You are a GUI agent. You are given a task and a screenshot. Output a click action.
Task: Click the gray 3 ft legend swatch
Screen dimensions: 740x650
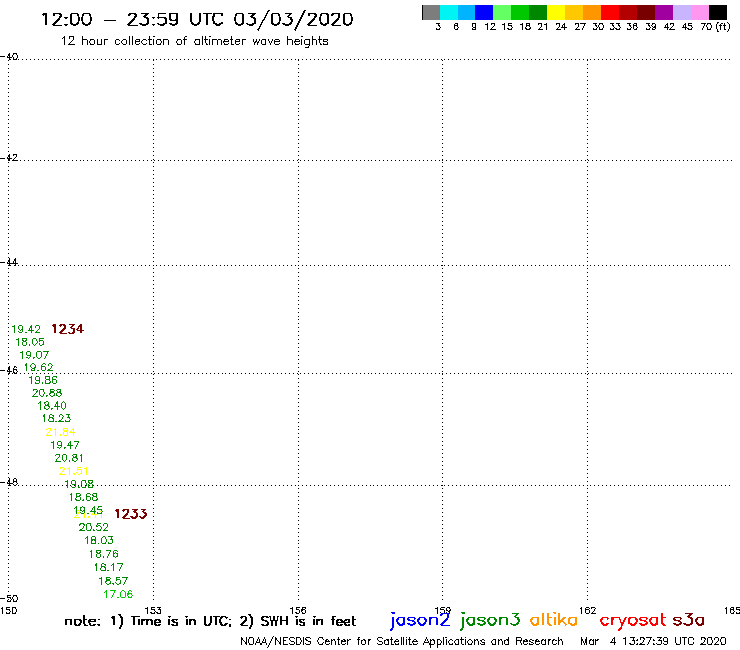pos(431,12)
